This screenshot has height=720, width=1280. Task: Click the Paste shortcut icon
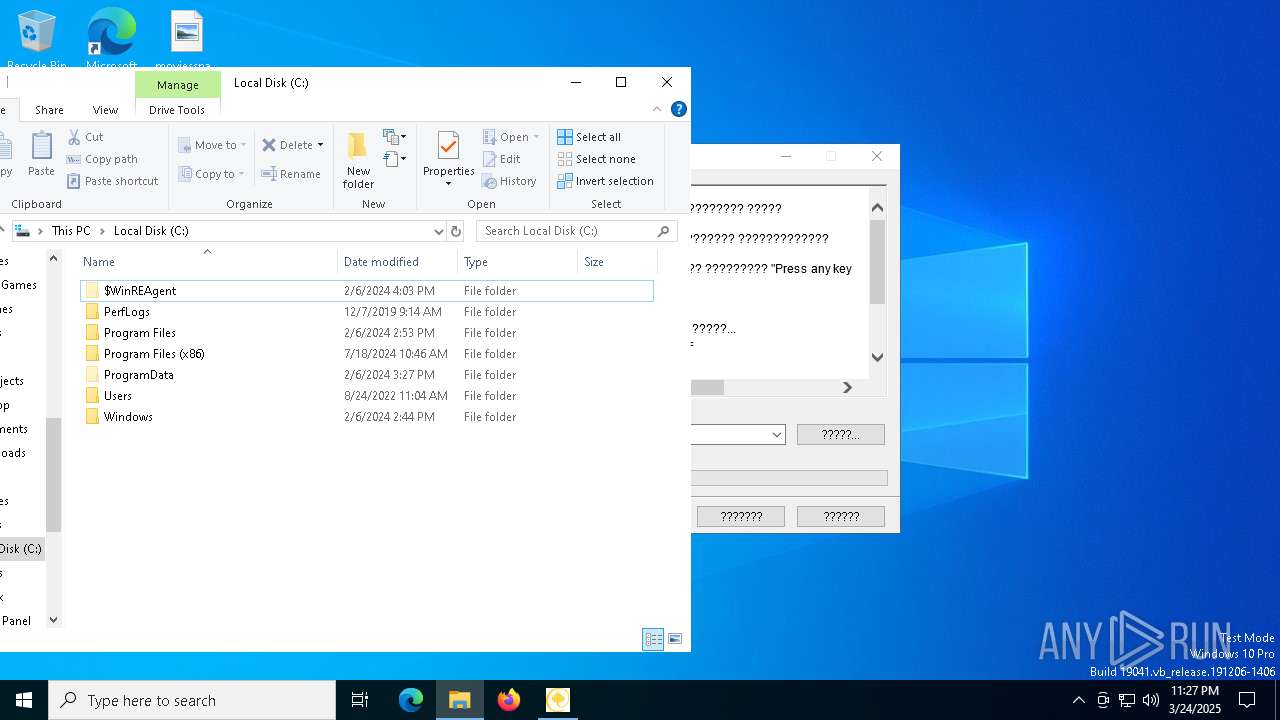pyautogui.click(x=74, y=181)
